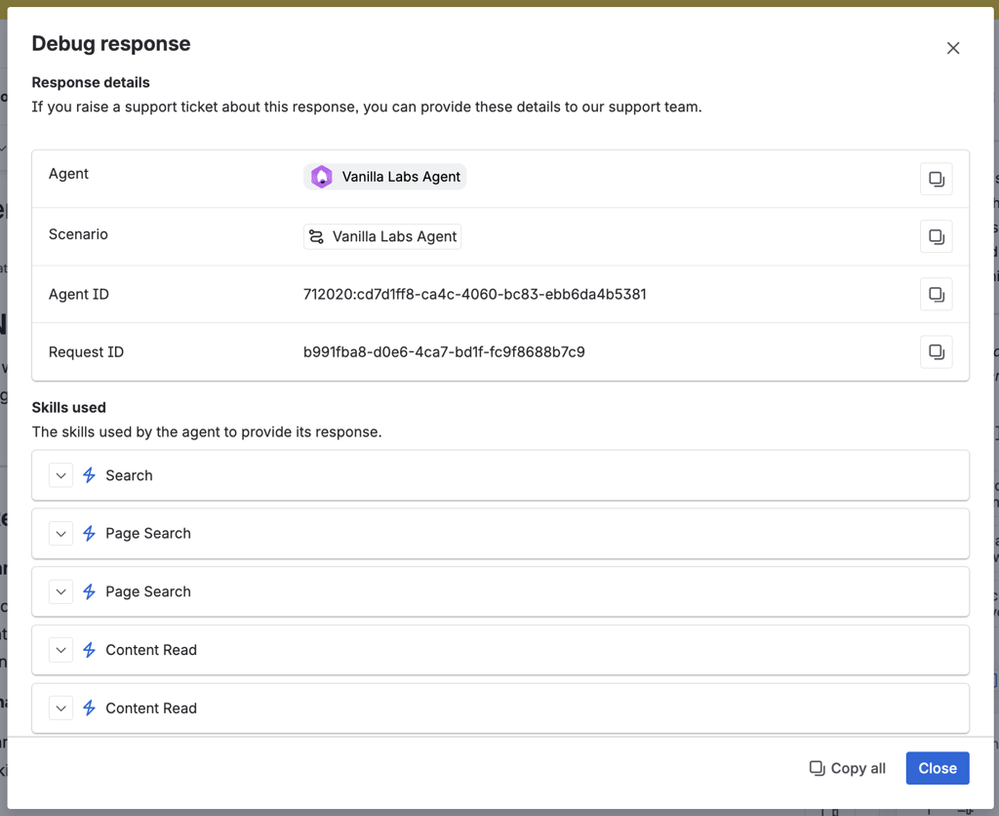The image size is (999, 816).
Task: Expand the second Page Search skill
Action: (x=61, y=592)
